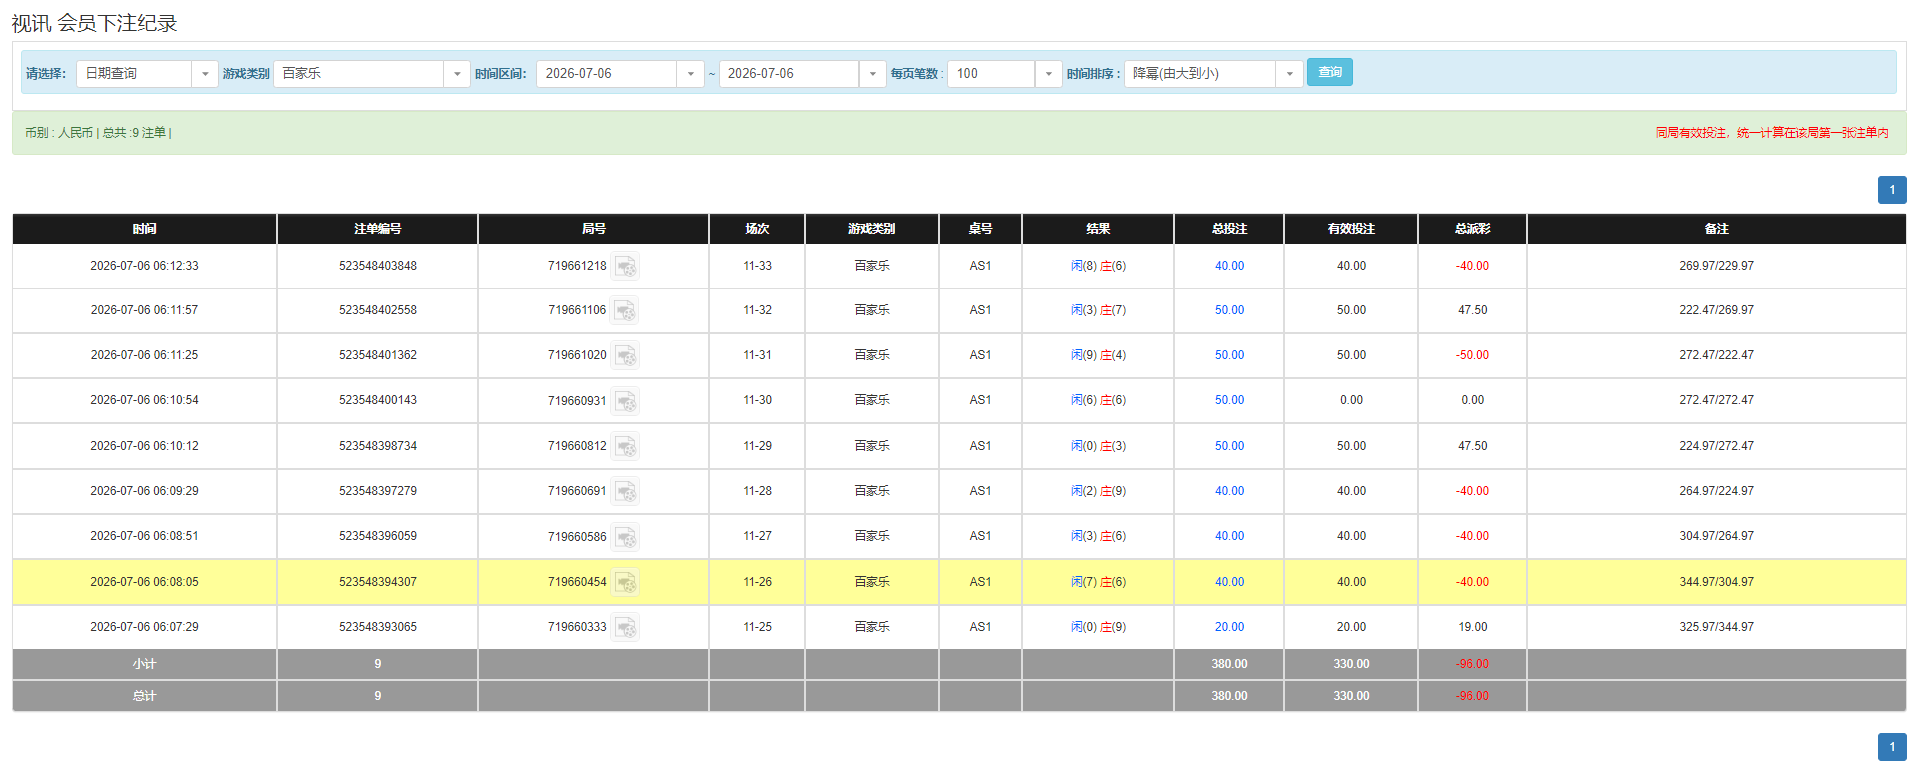Click the end date input field
Image resolution: width=1909 pixels, height=769 pixels.
(789, 74)
